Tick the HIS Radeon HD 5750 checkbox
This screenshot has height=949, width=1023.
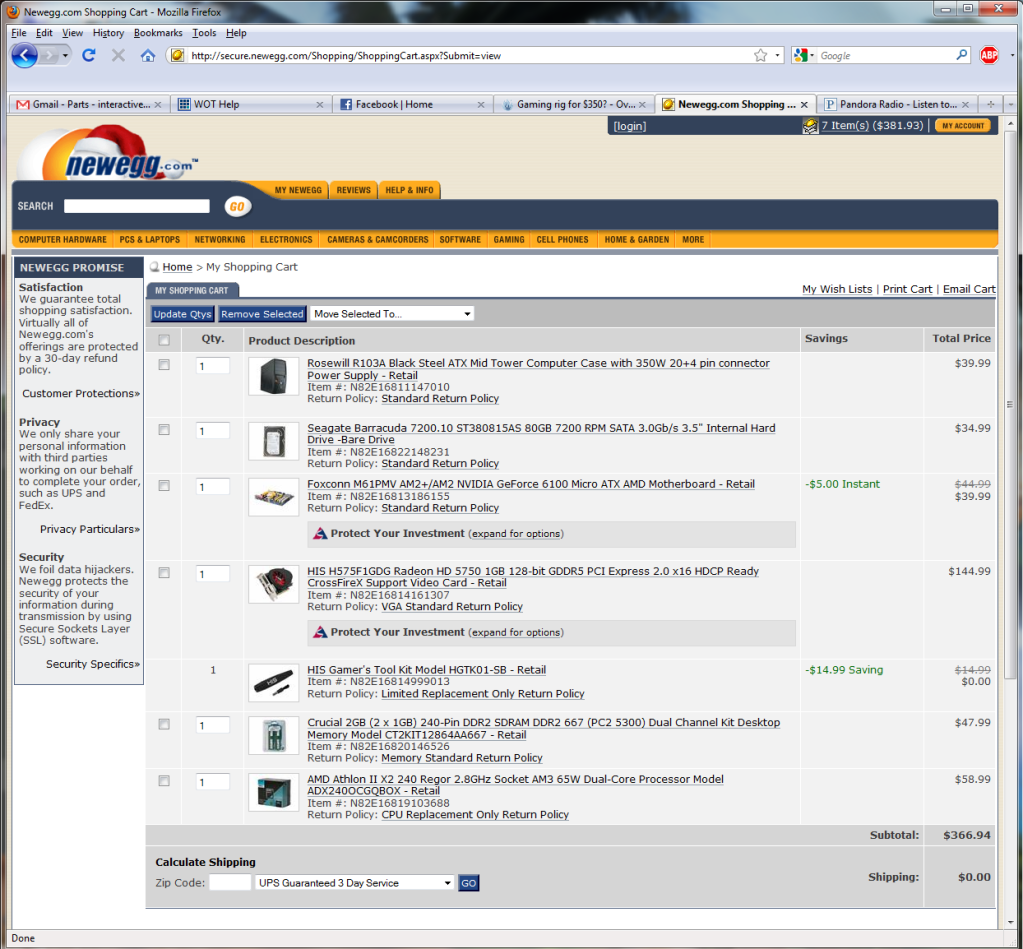point(164,573)
